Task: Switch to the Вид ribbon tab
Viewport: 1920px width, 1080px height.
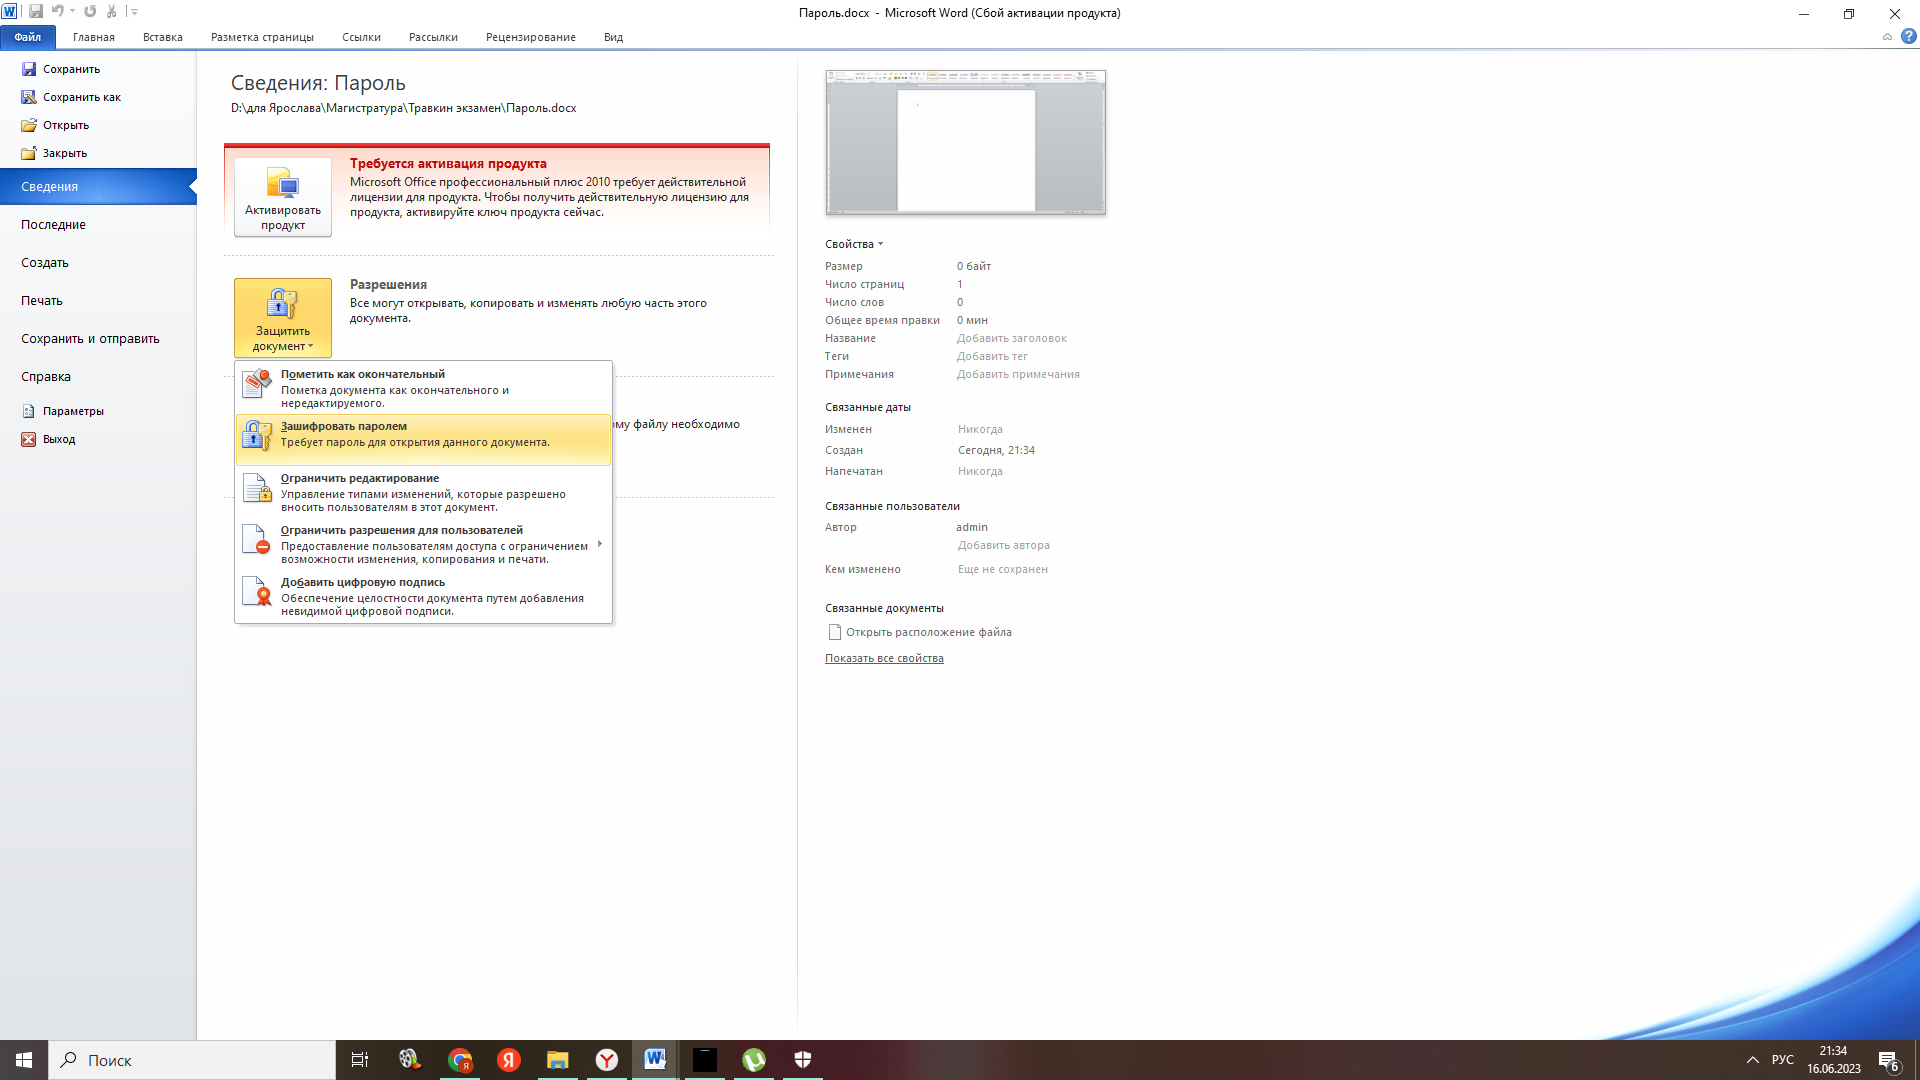Action: click(613, 37)
